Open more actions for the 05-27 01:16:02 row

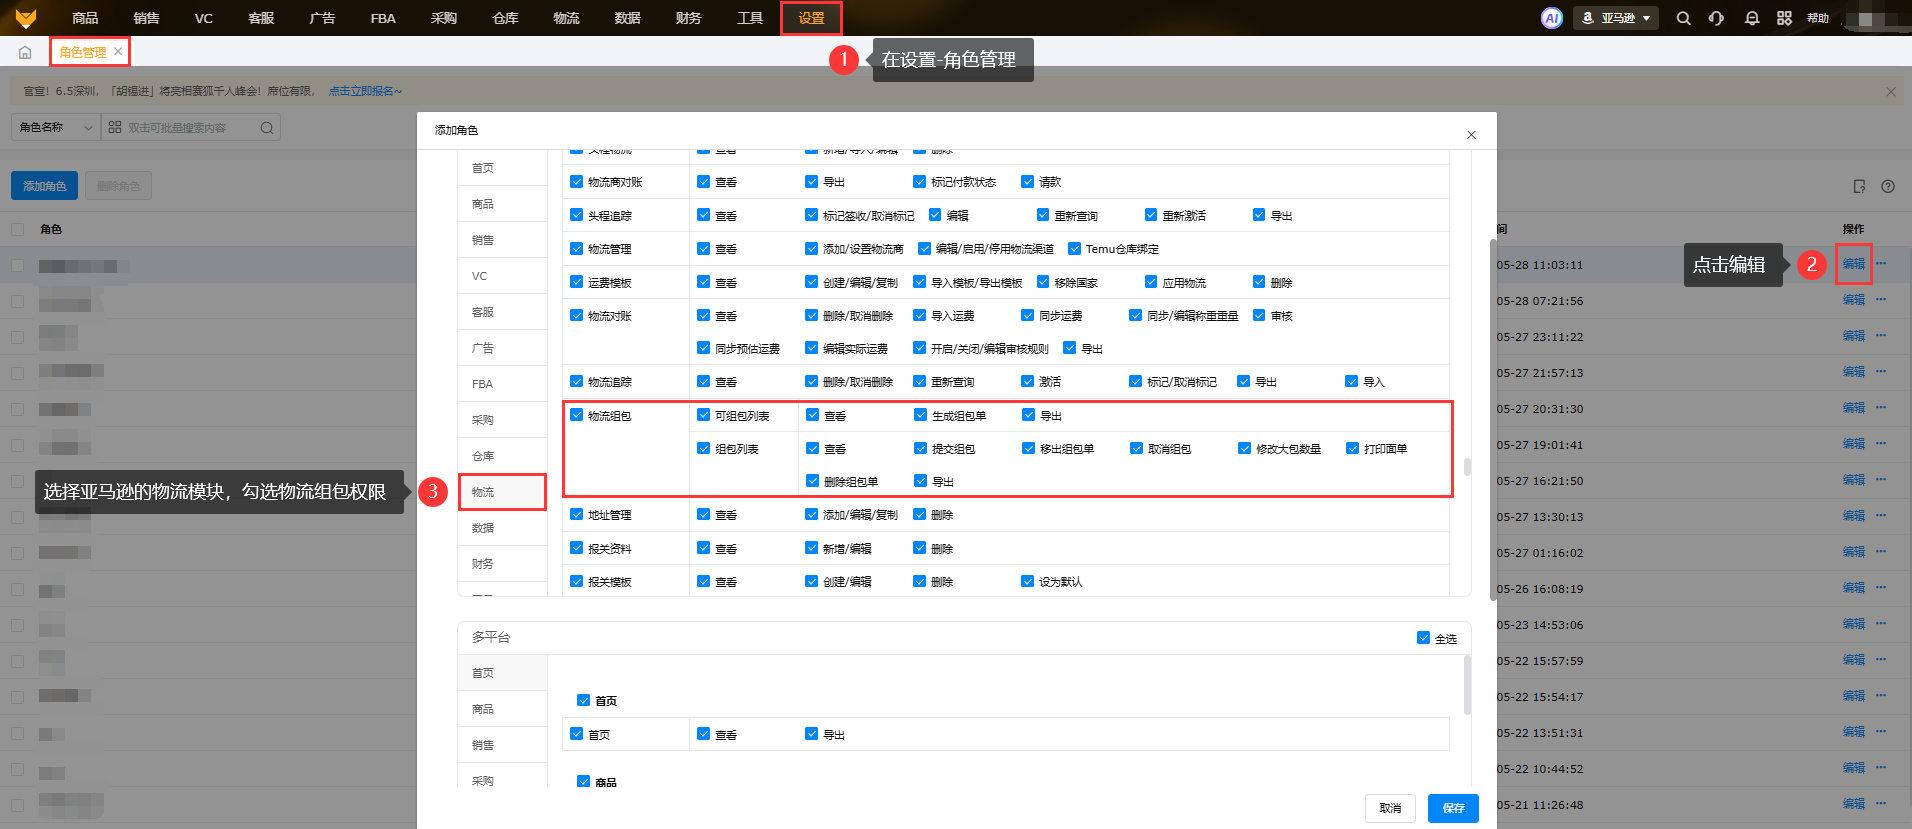tap(1881, 552)
